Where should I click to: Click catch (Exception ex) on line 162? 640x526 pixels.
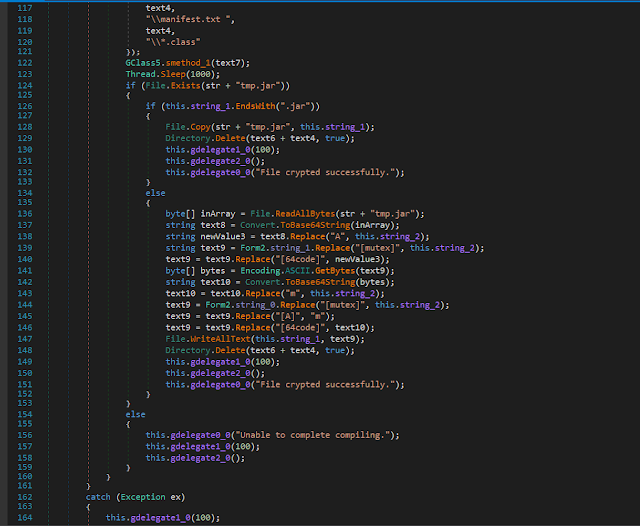click(135, 497)
